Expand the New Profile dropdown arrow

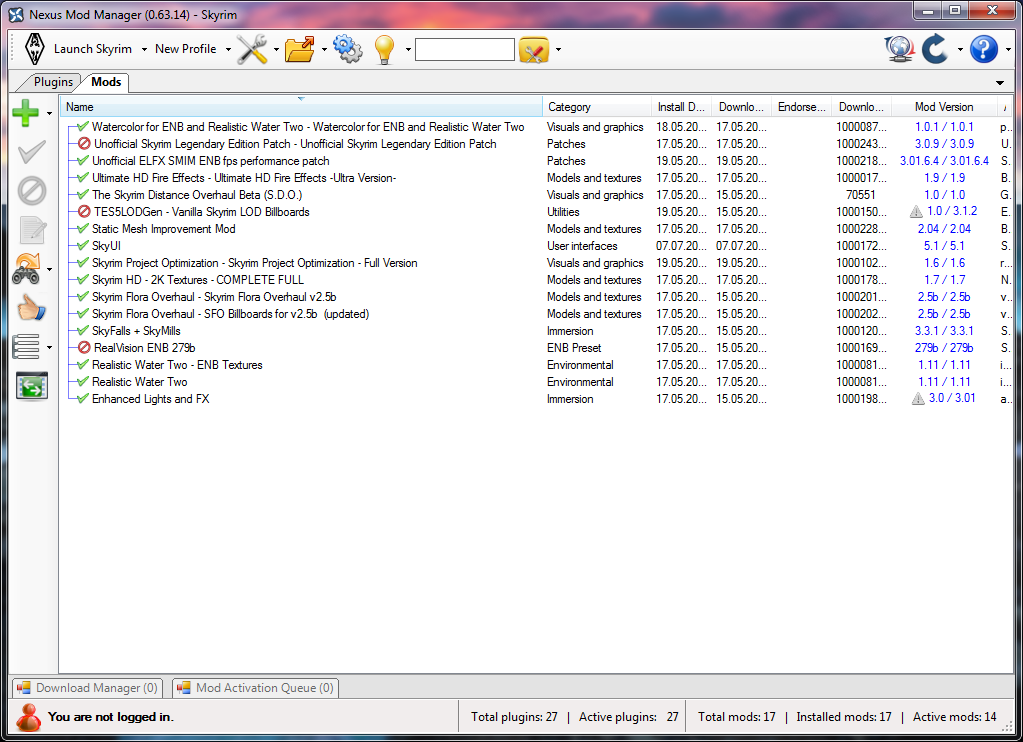point(228,50)
